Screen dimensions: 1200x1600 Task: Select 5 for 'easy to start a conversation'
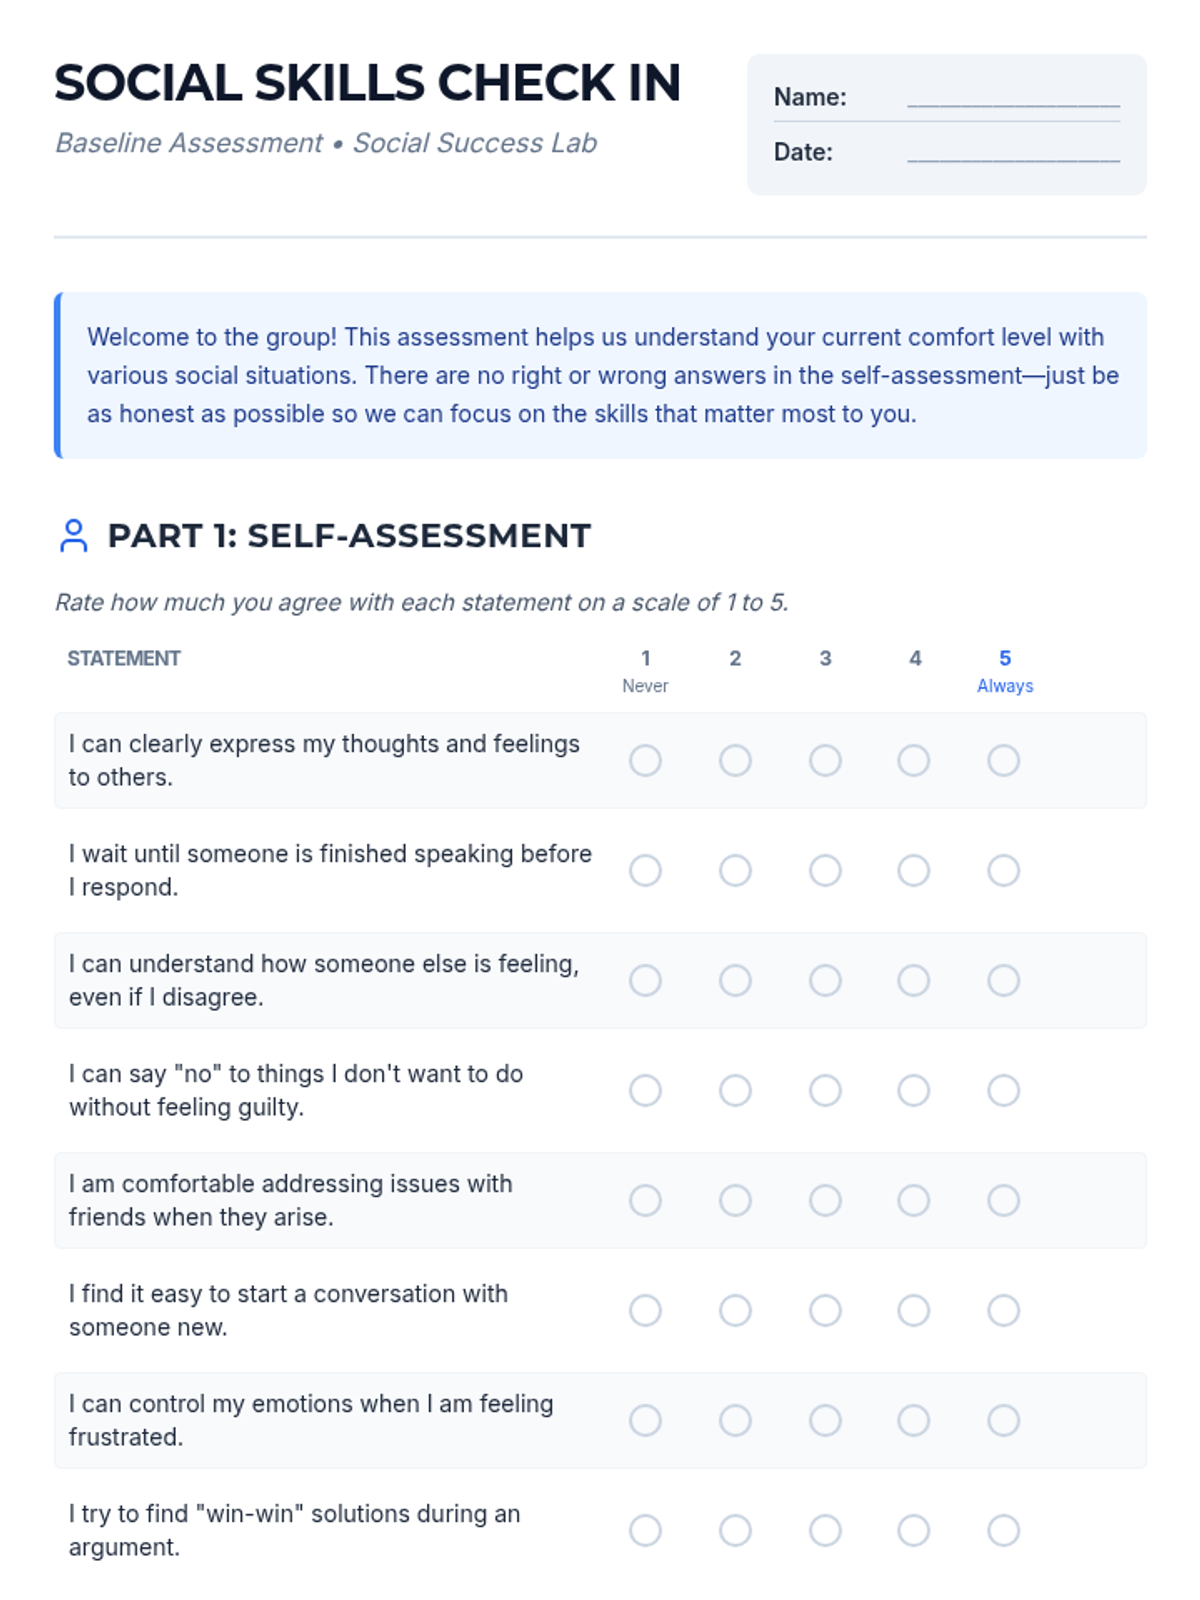click(1003, 1311)
